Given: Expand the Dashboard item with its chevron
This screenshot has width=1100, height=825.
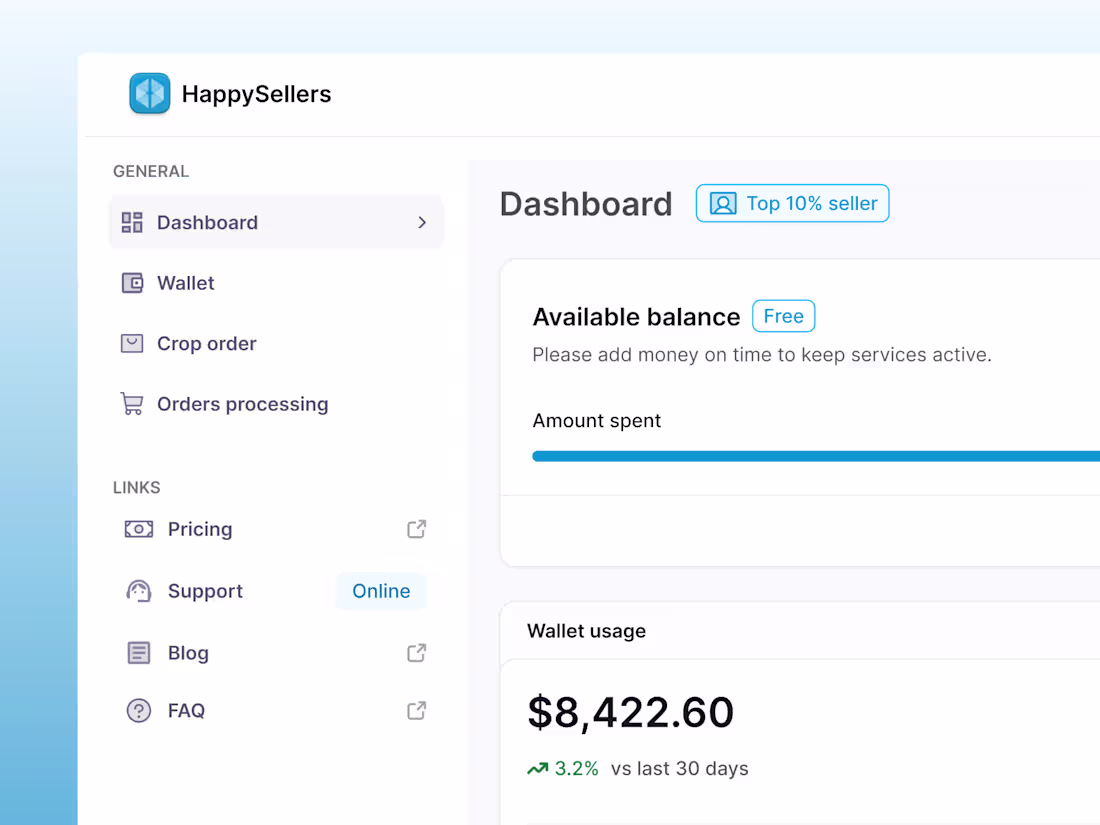Looking at the screenshot, I should pyautogui.click(x=421, y=222).
